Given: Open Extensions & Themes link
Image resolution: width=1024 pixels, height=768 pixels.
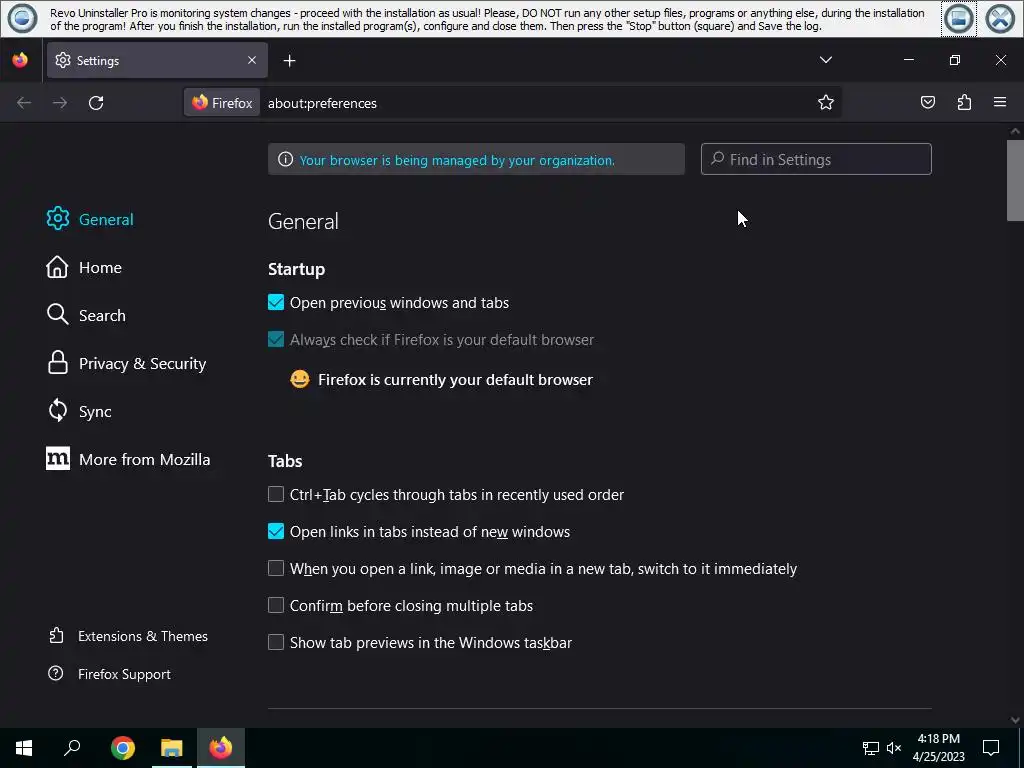Looking at the screenshot, I should [128, 636].
